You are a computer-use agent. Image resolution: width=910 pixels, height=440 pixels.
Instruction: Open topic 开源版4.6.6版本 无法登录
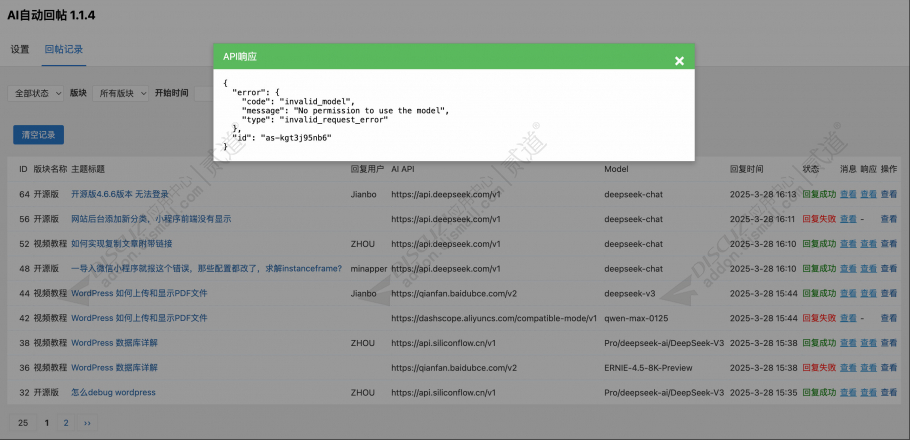click(x=120, y=194)
